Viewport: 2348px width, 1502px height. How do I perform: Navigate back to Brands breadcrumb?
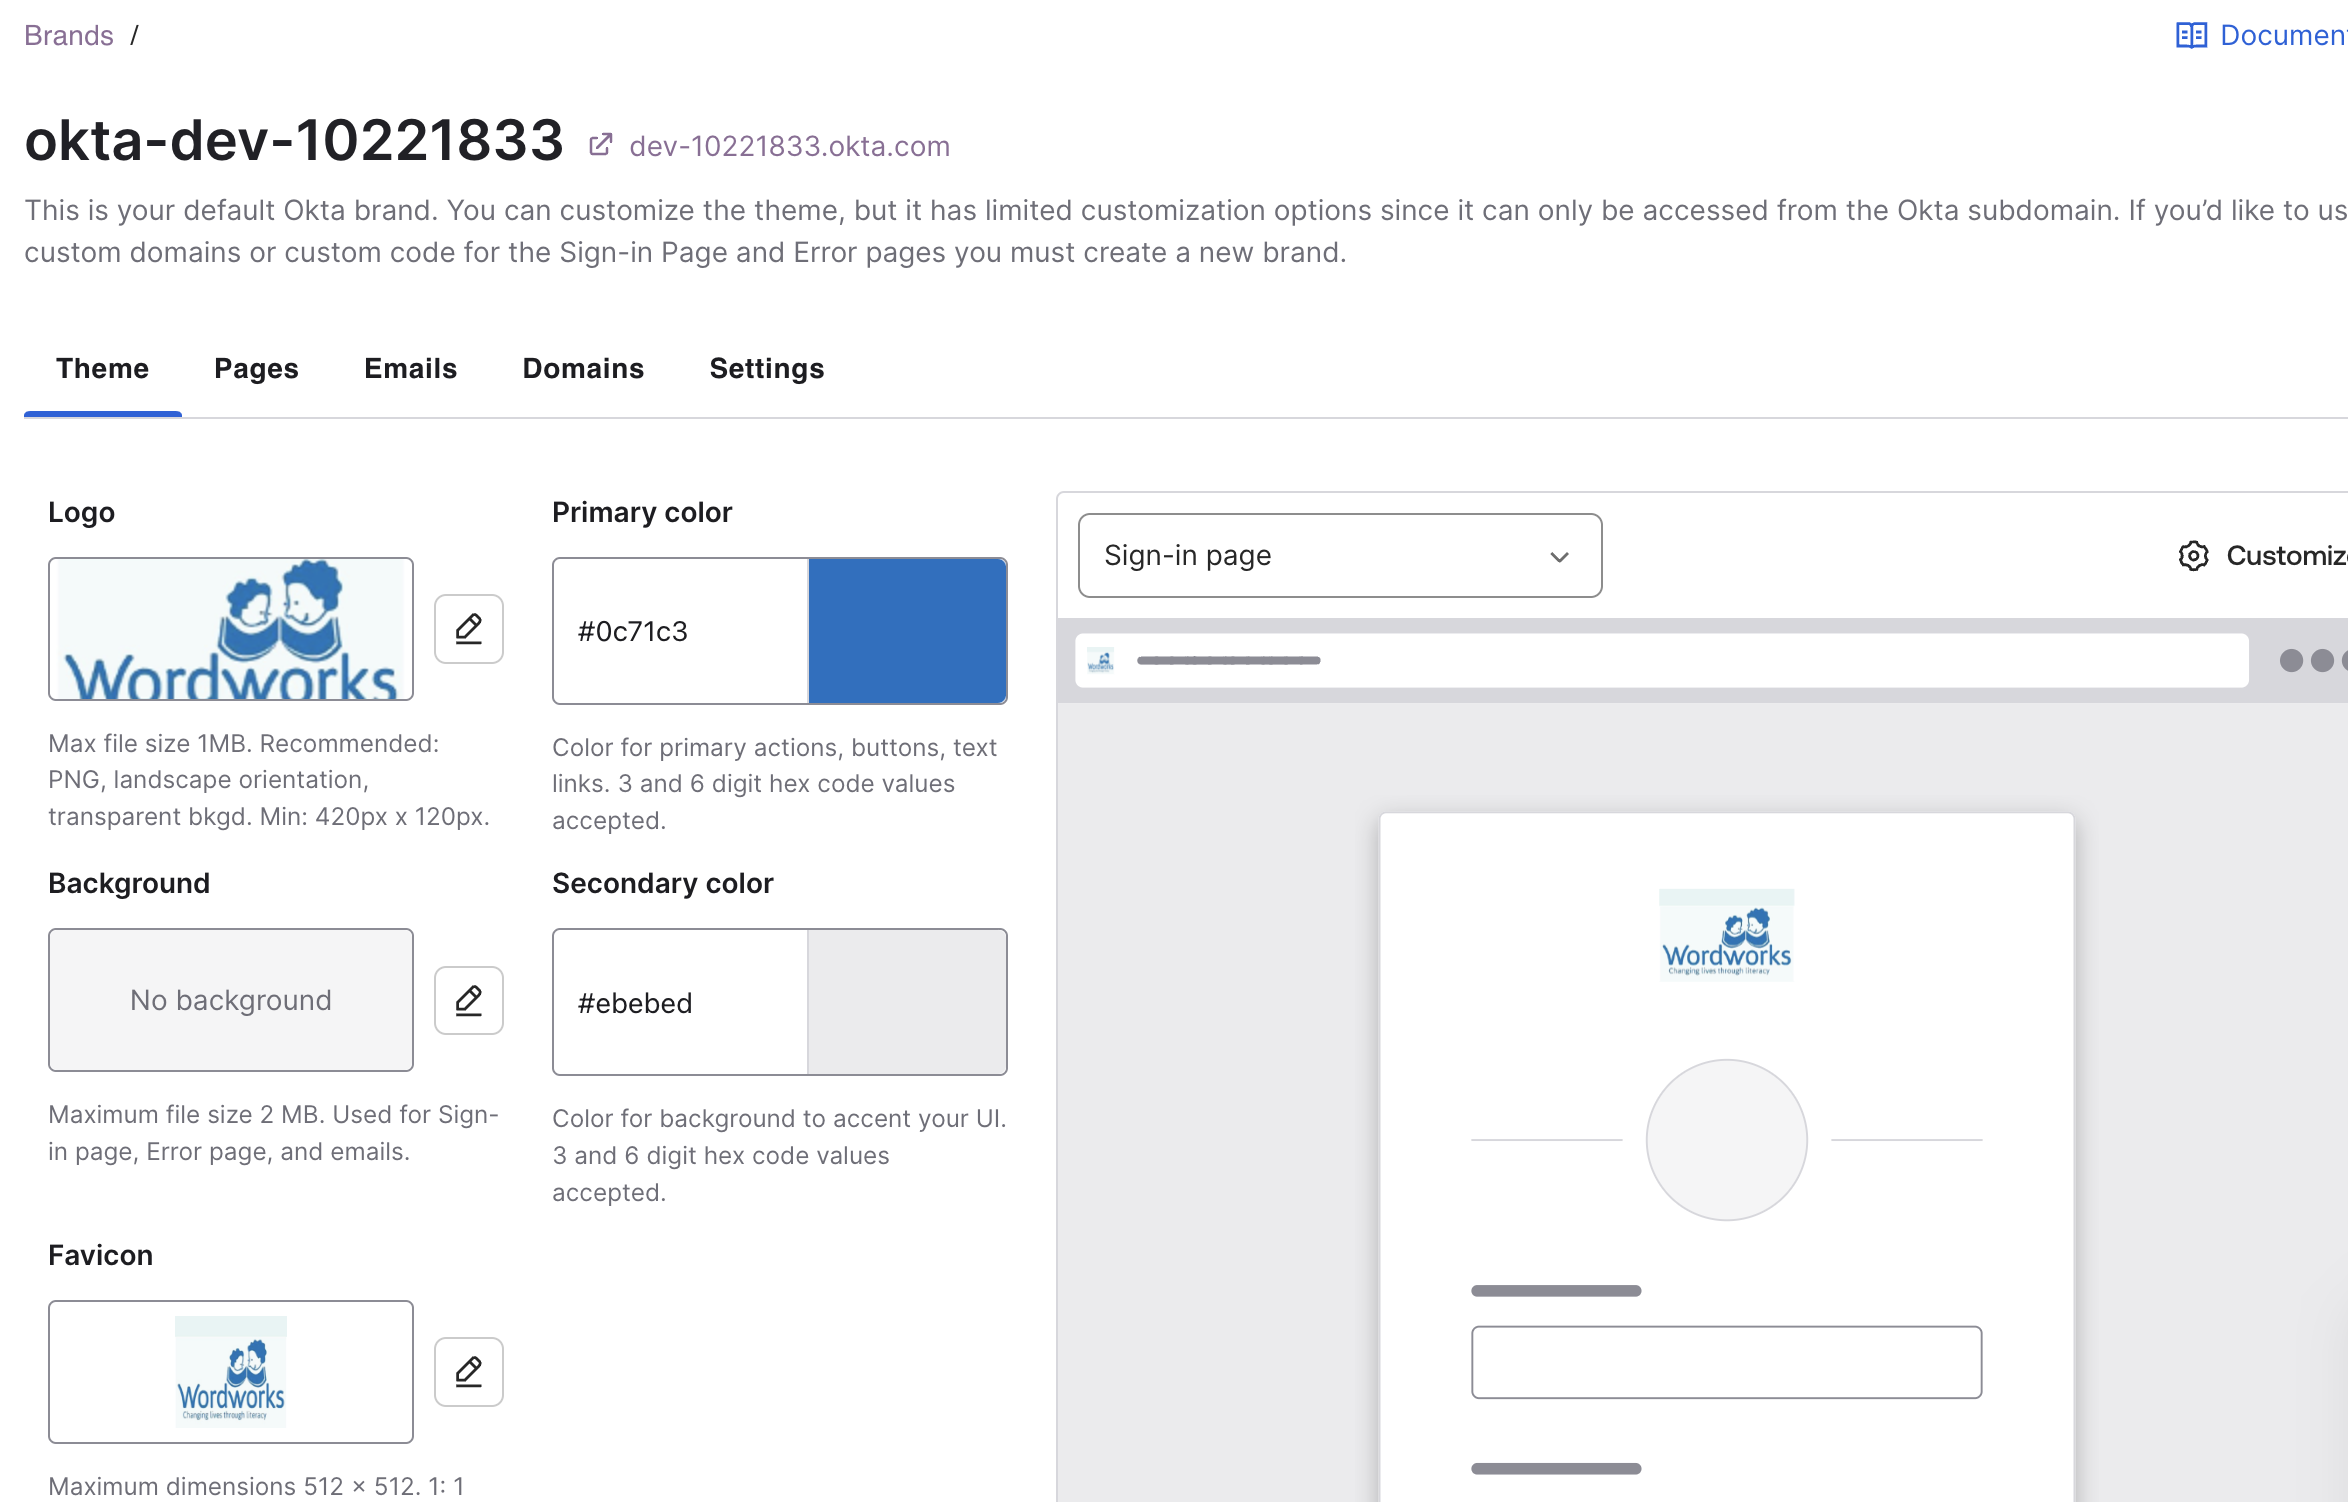(x=69, y=36)
